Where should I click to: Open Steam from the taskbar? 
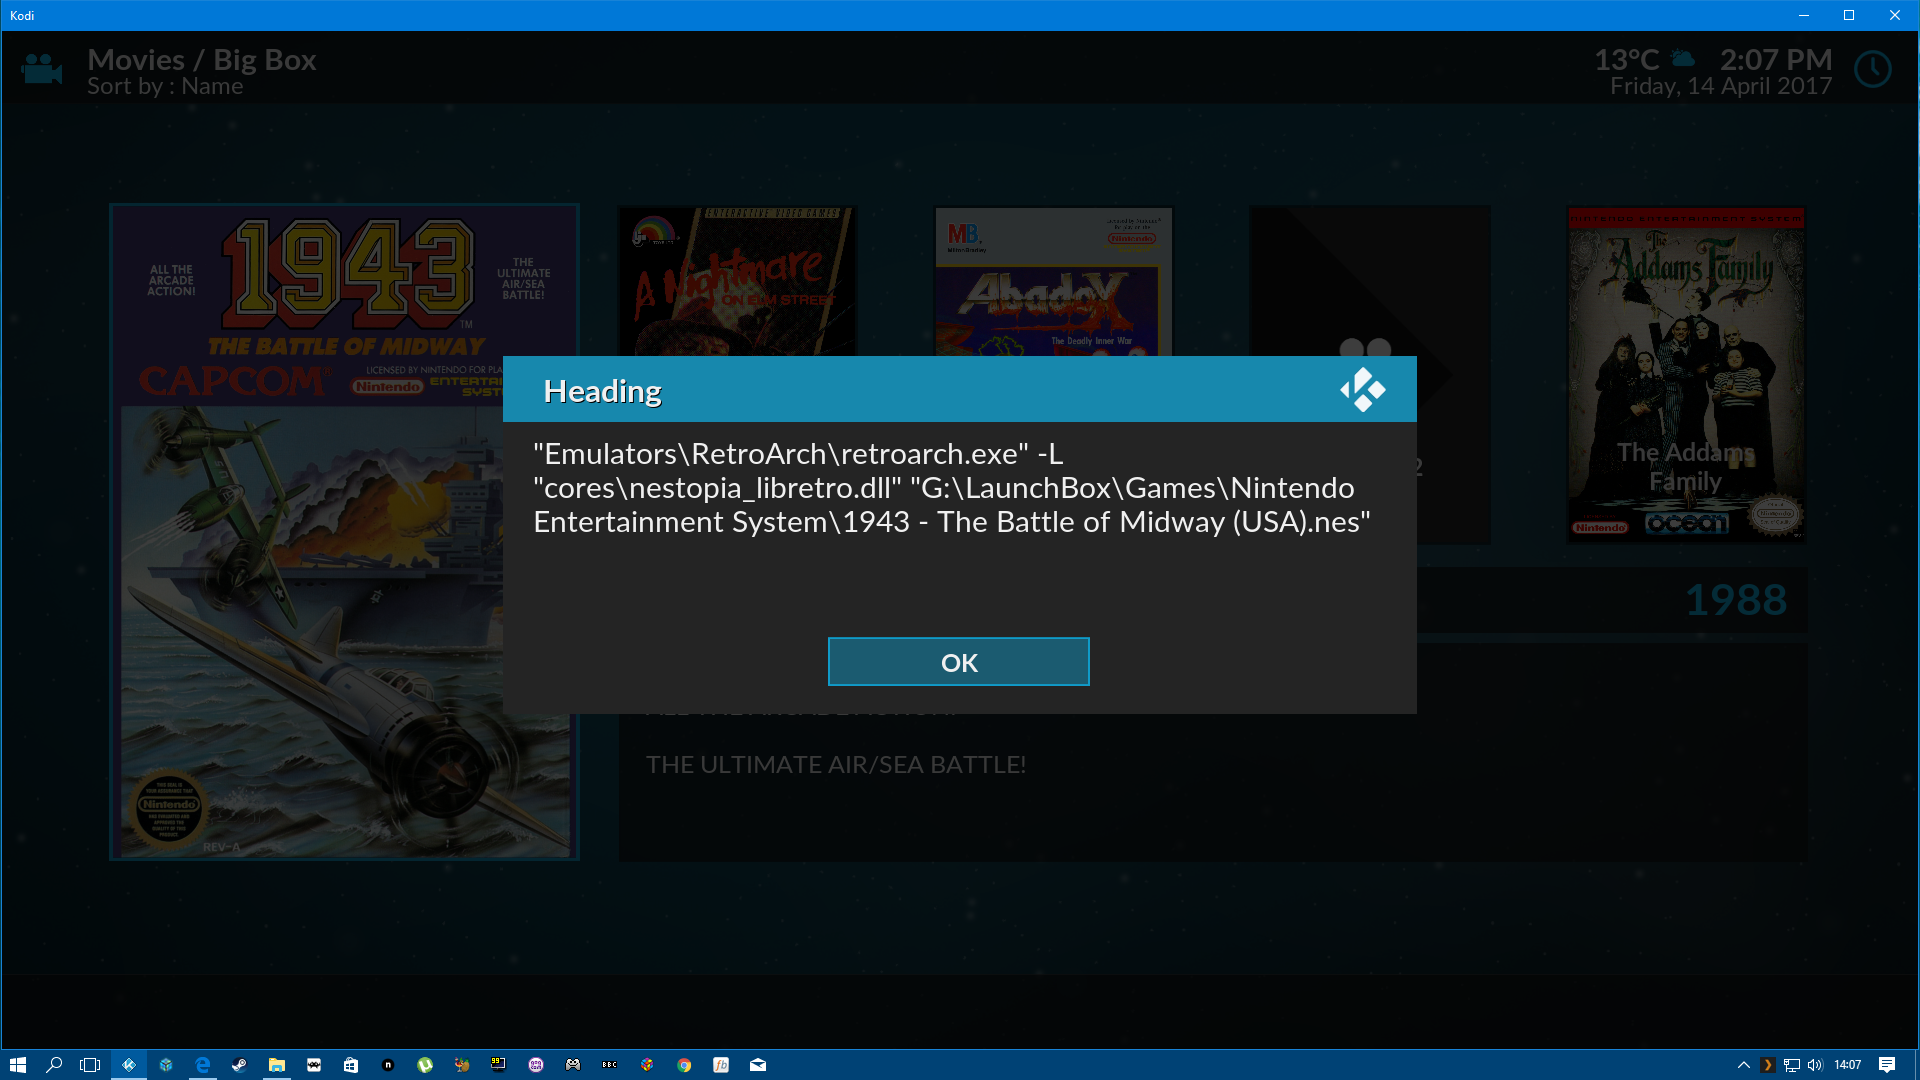(240, 1065)
